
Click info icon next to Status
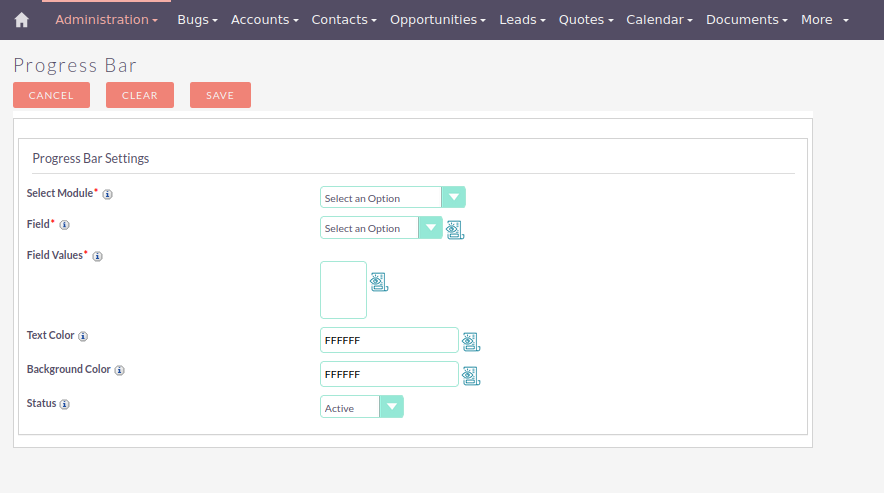(x=64, y=404)
